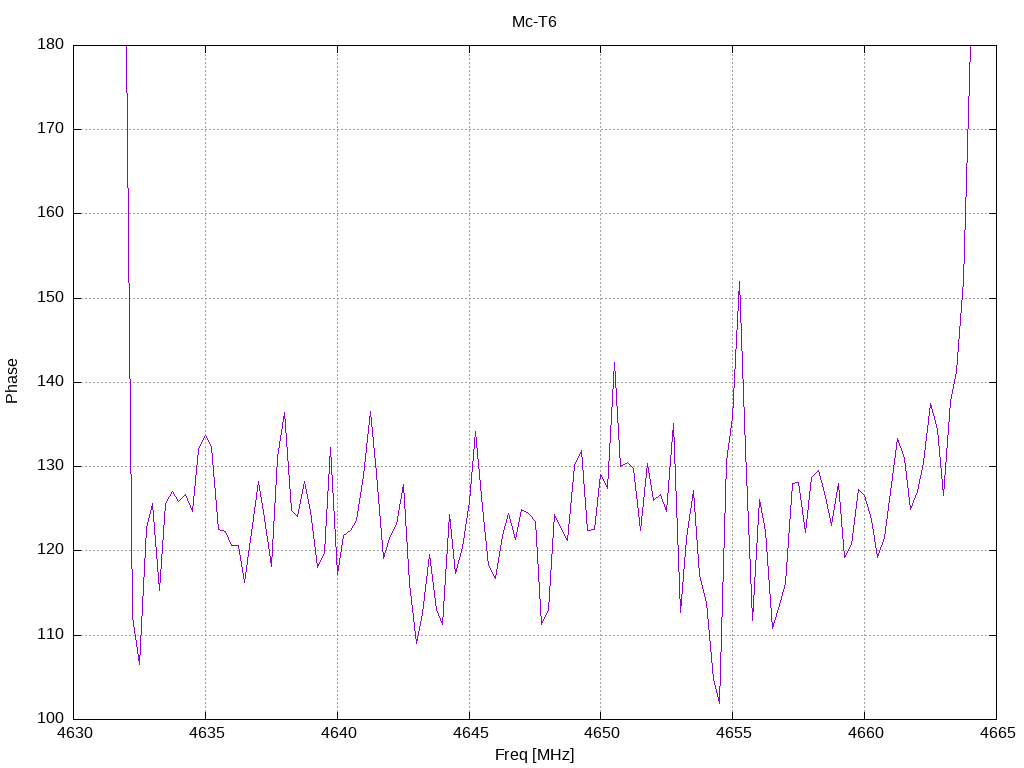Screen dimensions: 1024x768
Task: Click the Phase y-axis label
Action: (12, 381)
